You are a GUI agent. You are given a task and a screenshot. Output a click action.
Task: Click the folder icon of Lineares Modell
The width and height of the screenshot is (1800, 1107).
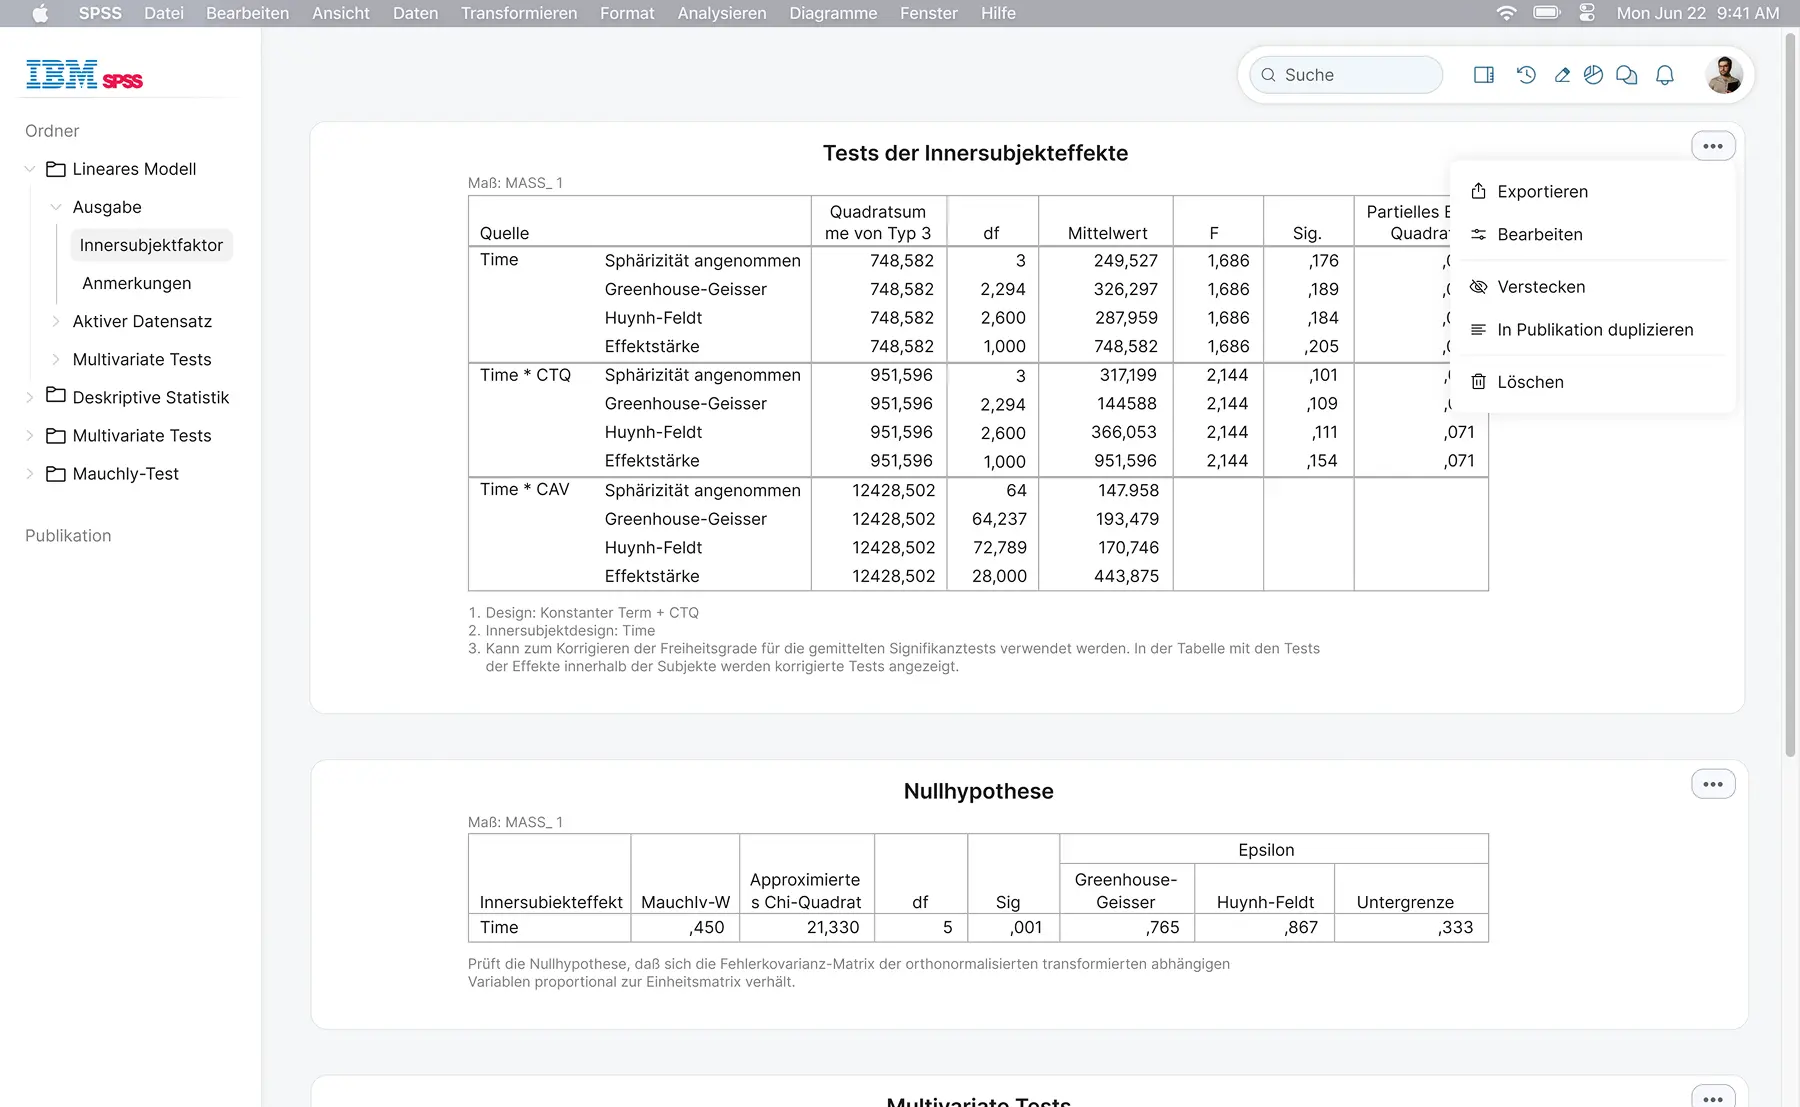[56, 169]
